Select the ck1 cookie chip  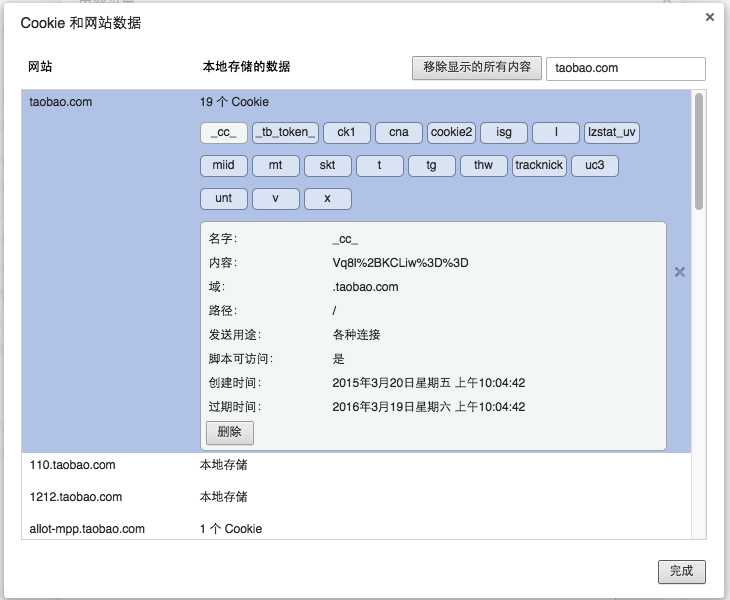tap(346, 133)
